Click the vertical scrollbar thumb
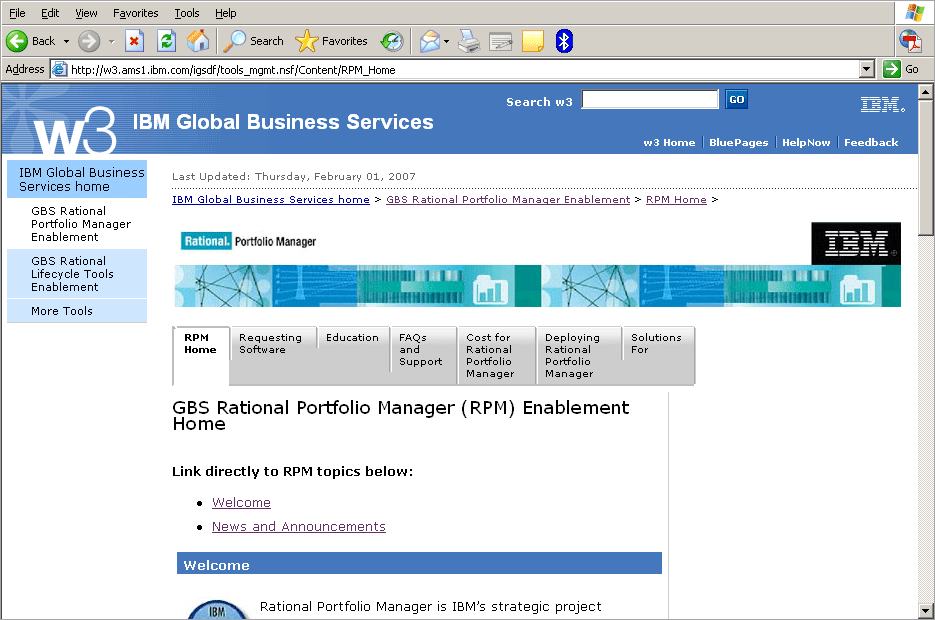 [x=925, y=168]
